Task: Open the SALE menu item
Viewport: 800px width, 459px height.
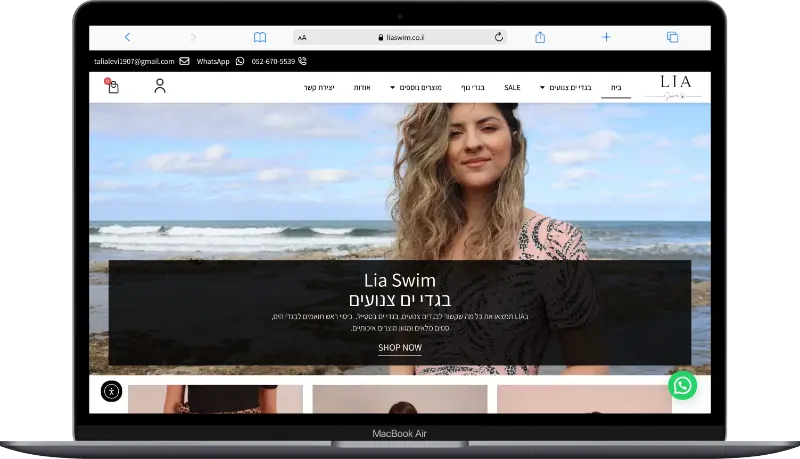Action: tap(512, 88)
